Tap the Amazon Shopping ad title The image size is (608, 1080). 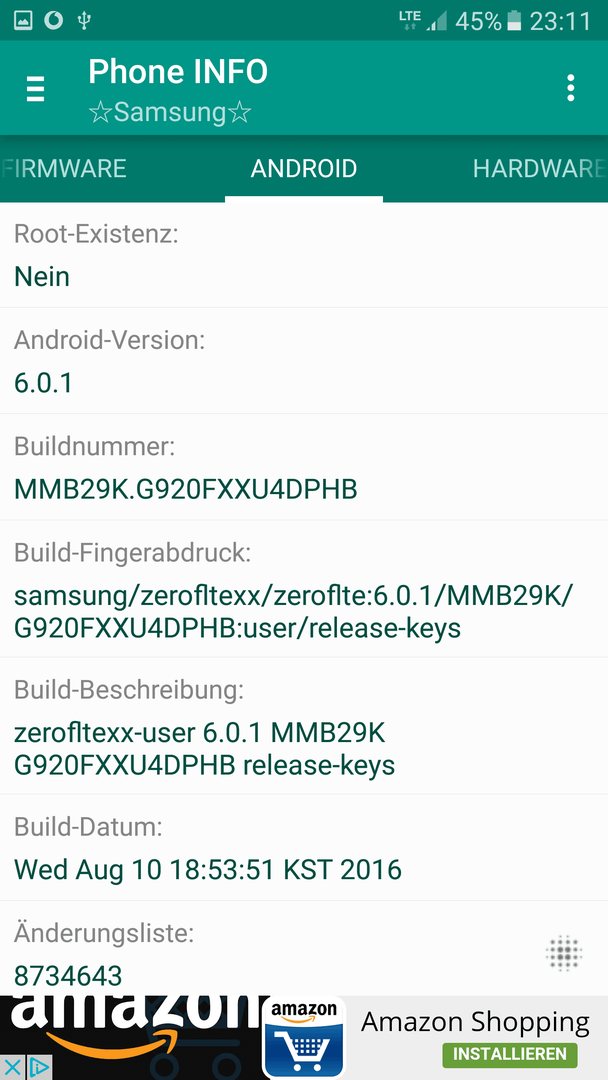click(x=475, y=1023)
